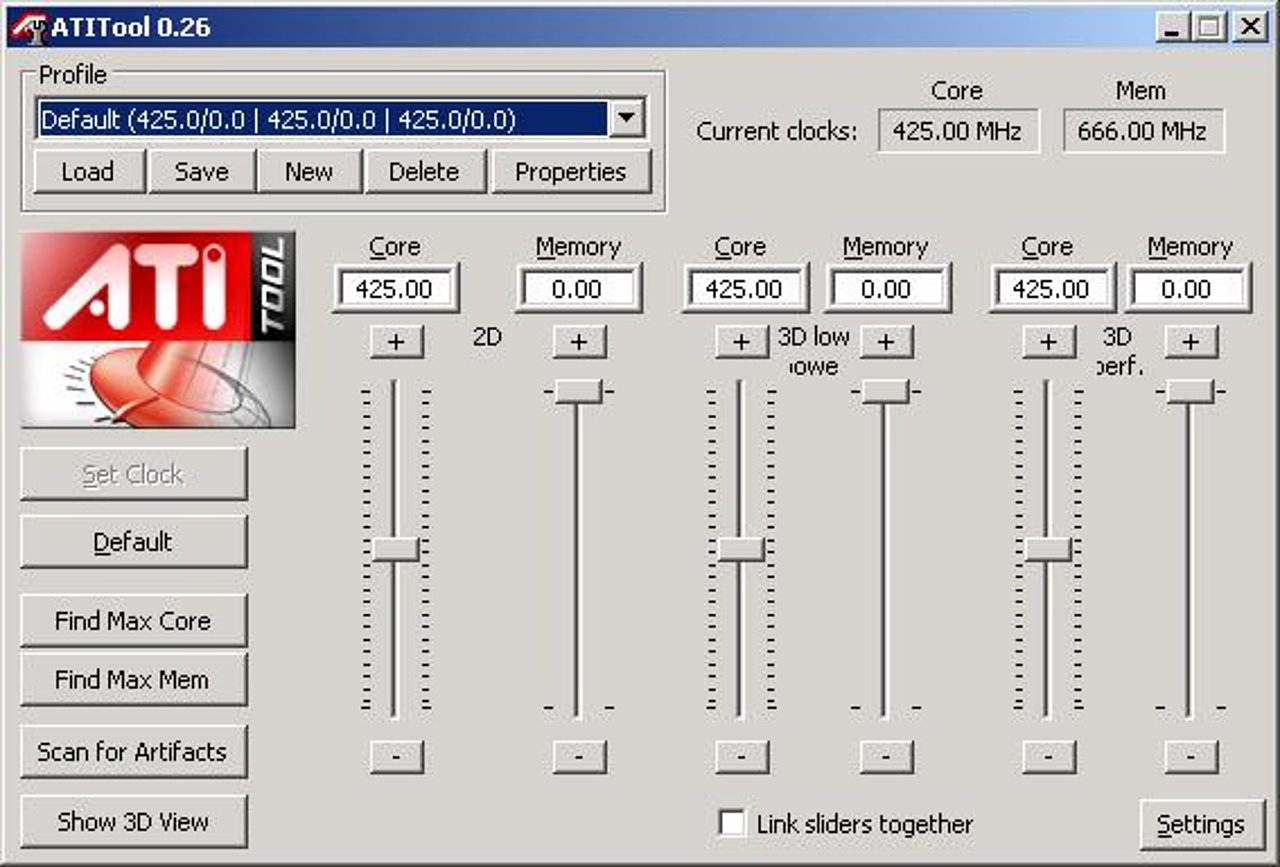Increase 3D low power Core with plus
Image resolution: width=1280 pixels, height=867 pixels.
click(x=741, y=342)
